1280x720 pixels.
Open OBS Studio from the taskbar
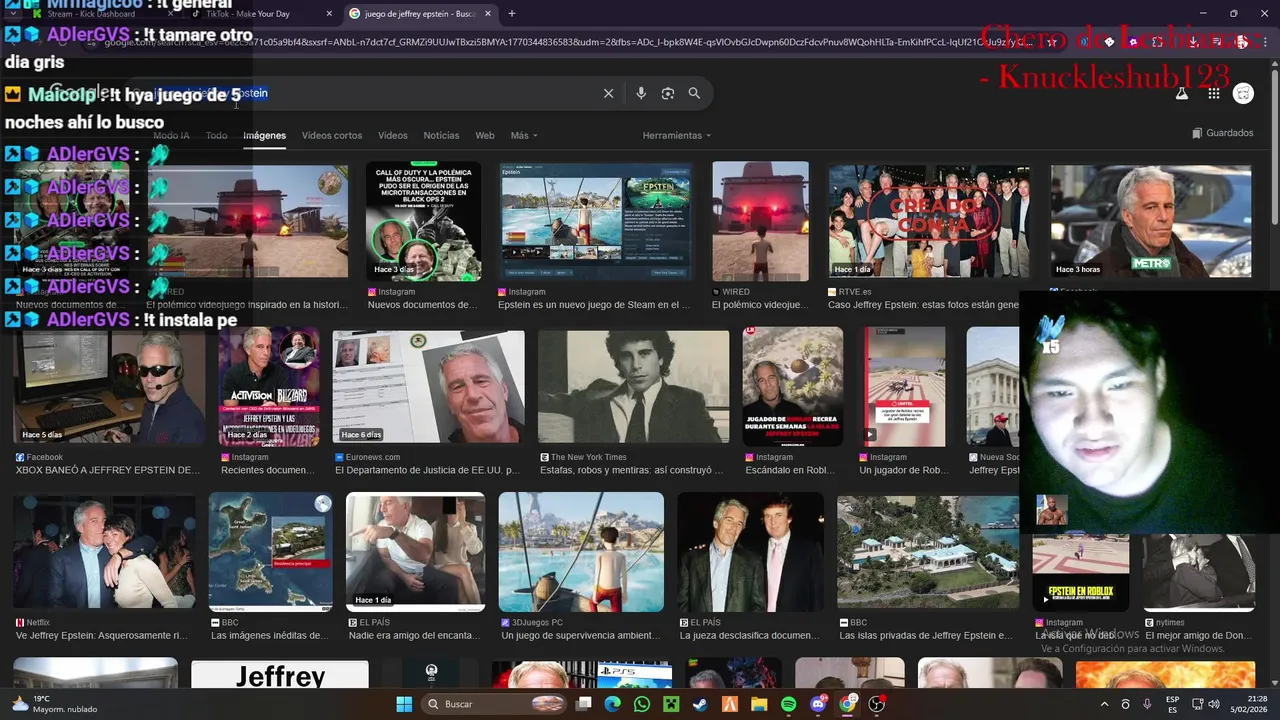coord(877,704)
